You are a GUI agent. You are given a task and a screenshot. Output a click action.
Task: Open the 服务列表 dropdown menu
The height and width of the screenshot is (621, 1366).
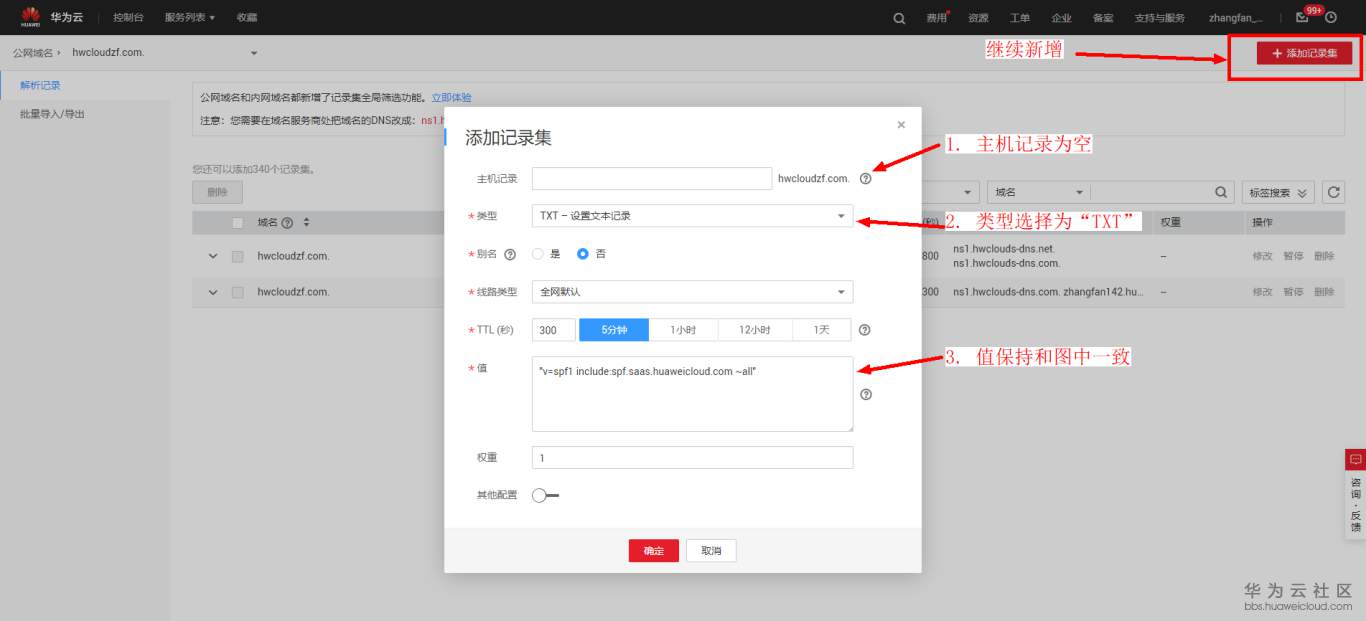pyautogui.click(x=190, y=18)
